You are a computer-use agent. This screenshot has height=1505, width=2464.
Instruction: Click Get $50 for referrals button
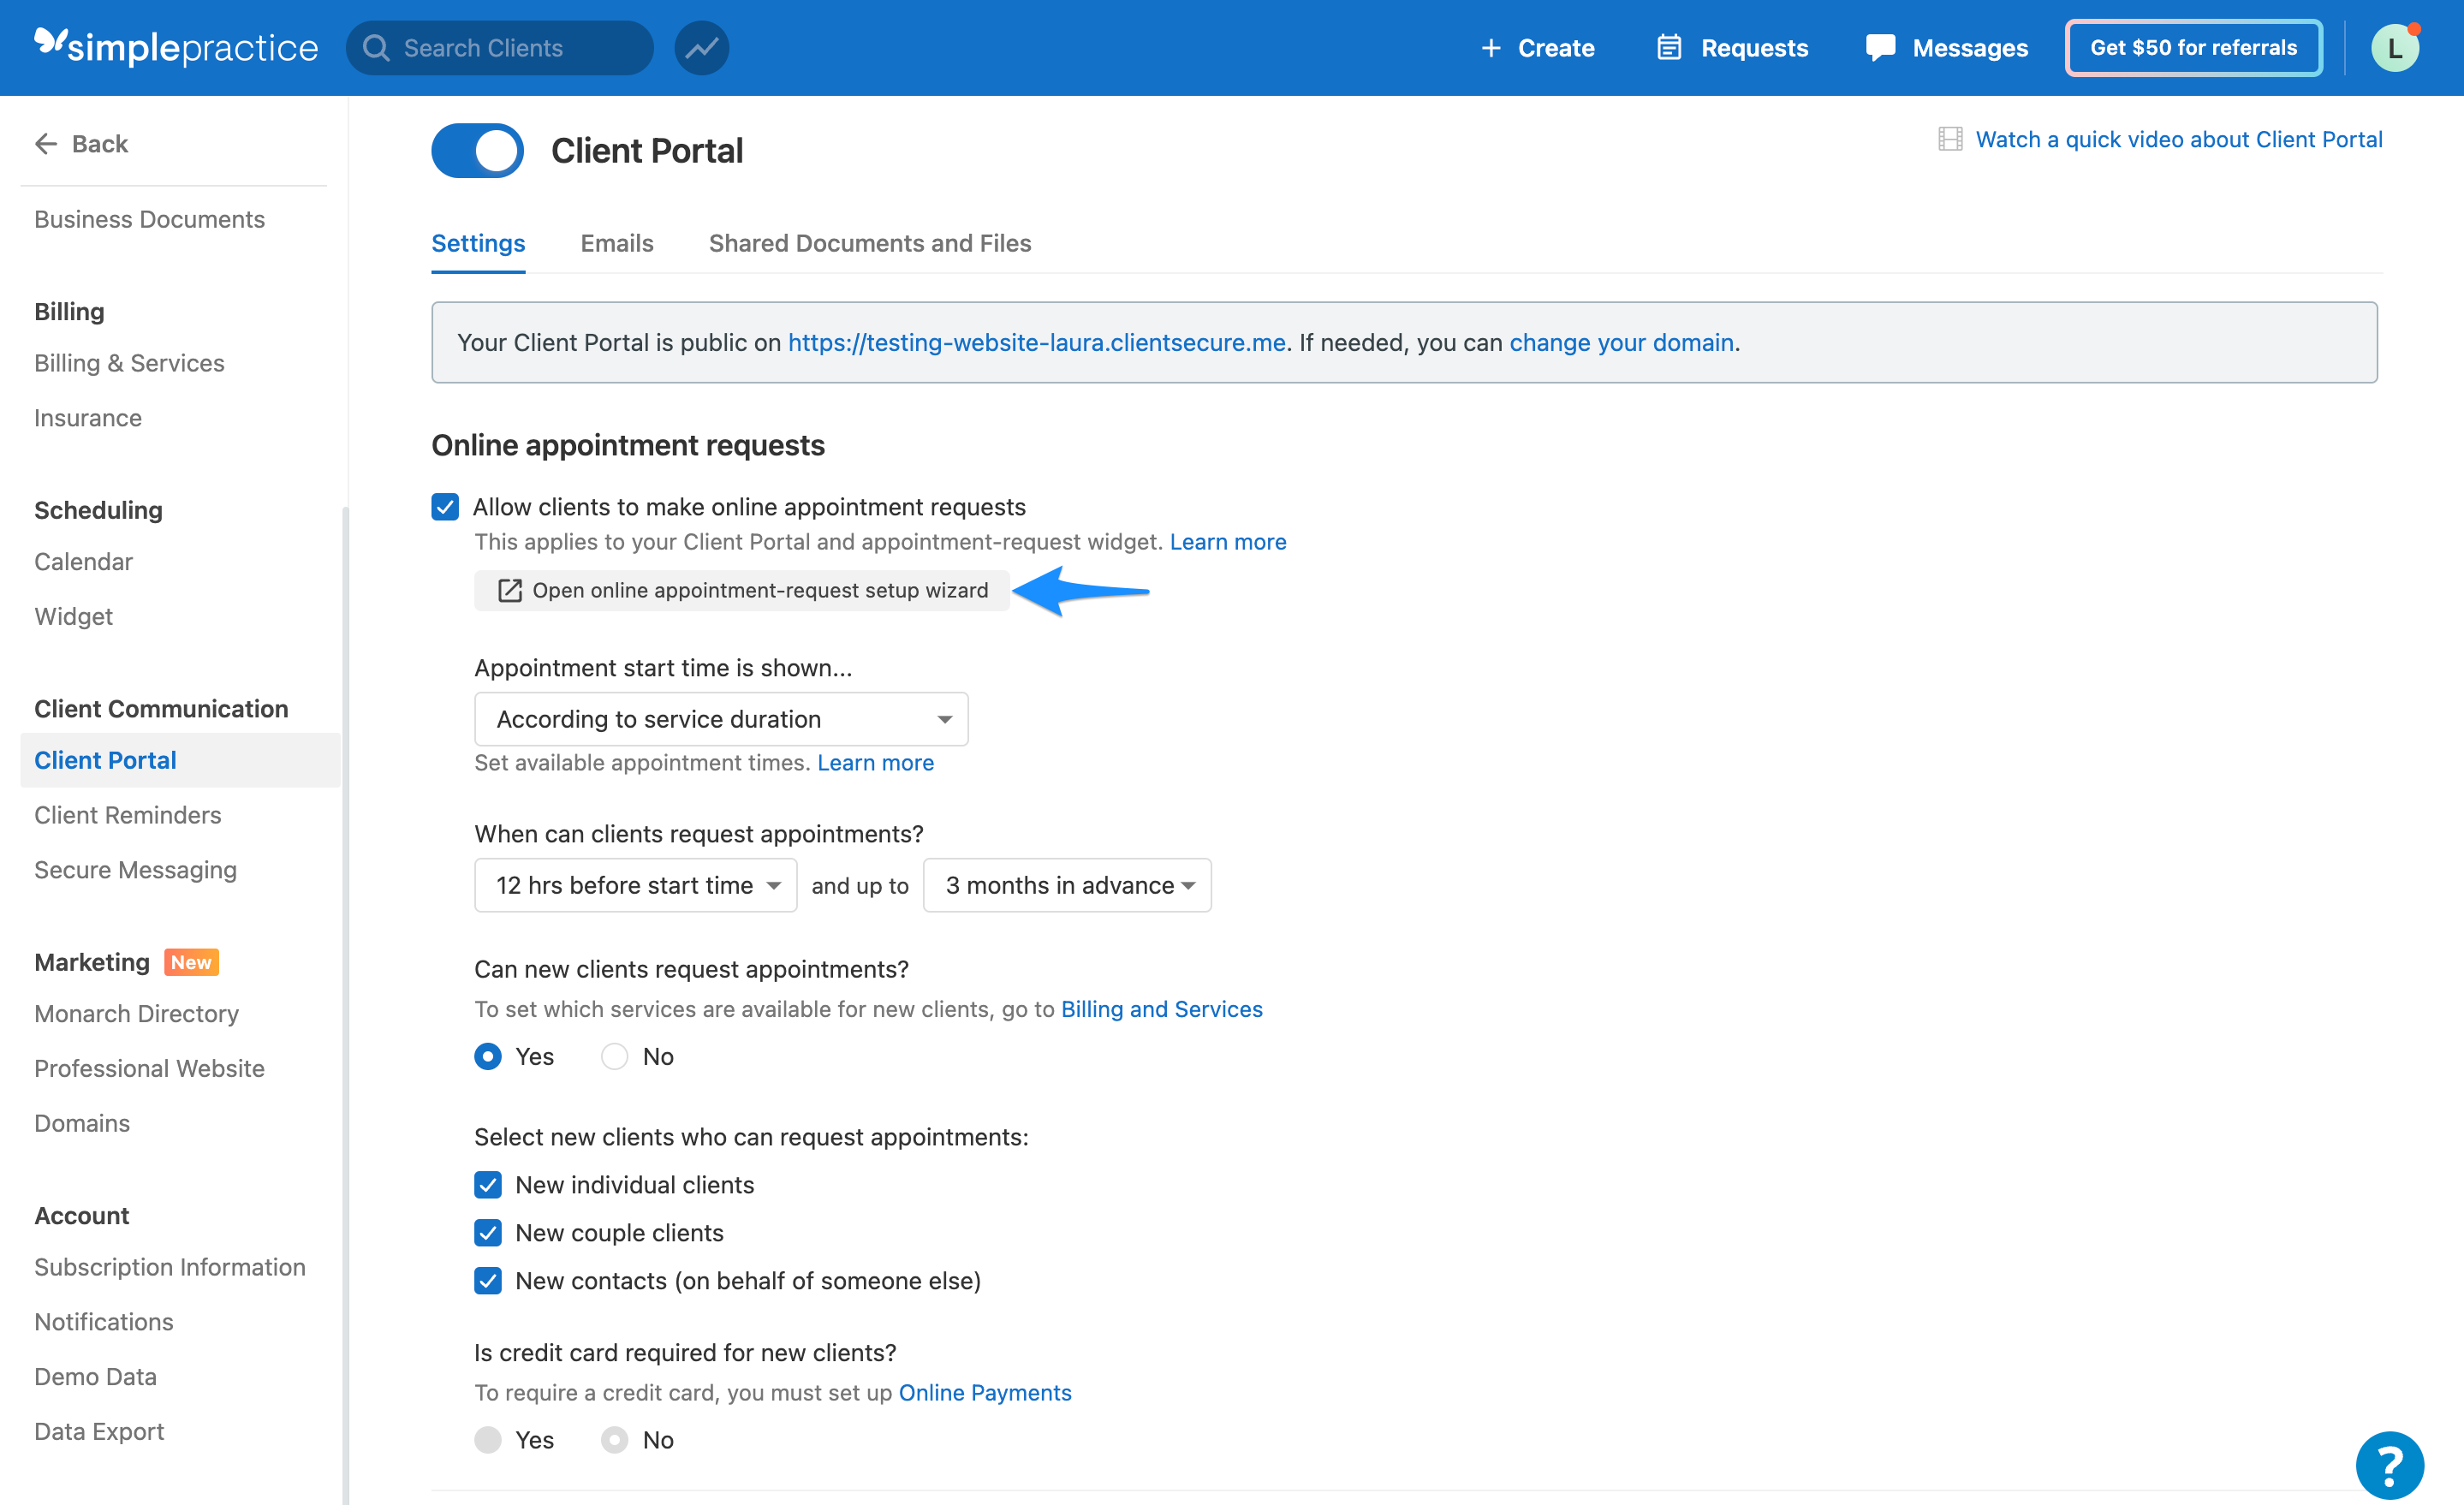pos(2193,47)
